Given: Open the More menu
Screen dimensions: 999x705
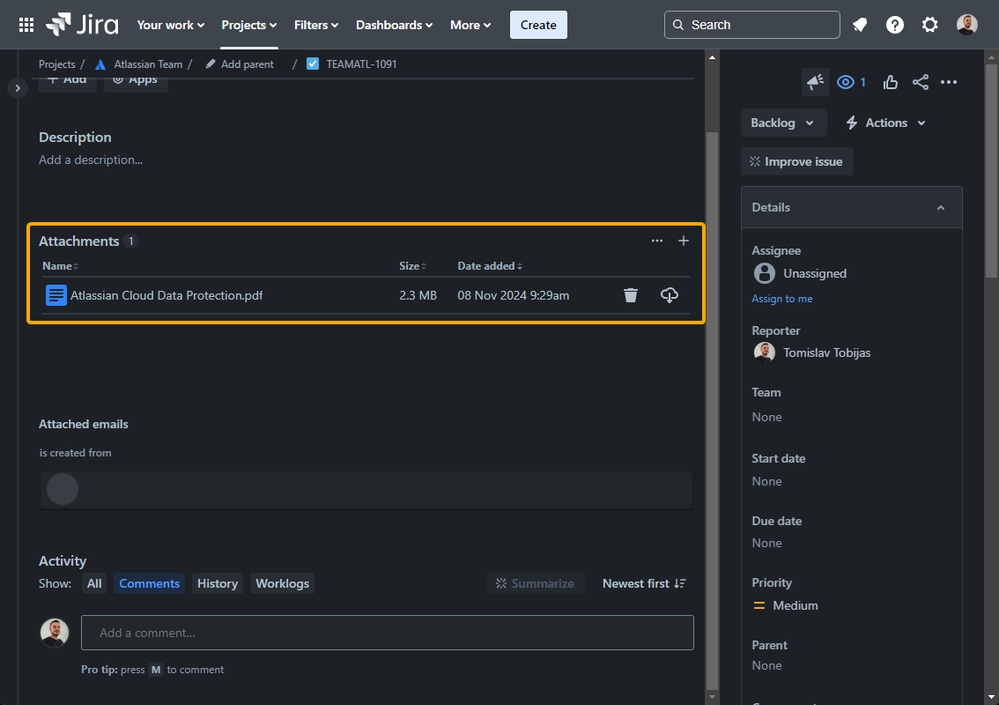Looking at the screenshot, I should click(x=471, y=25).
